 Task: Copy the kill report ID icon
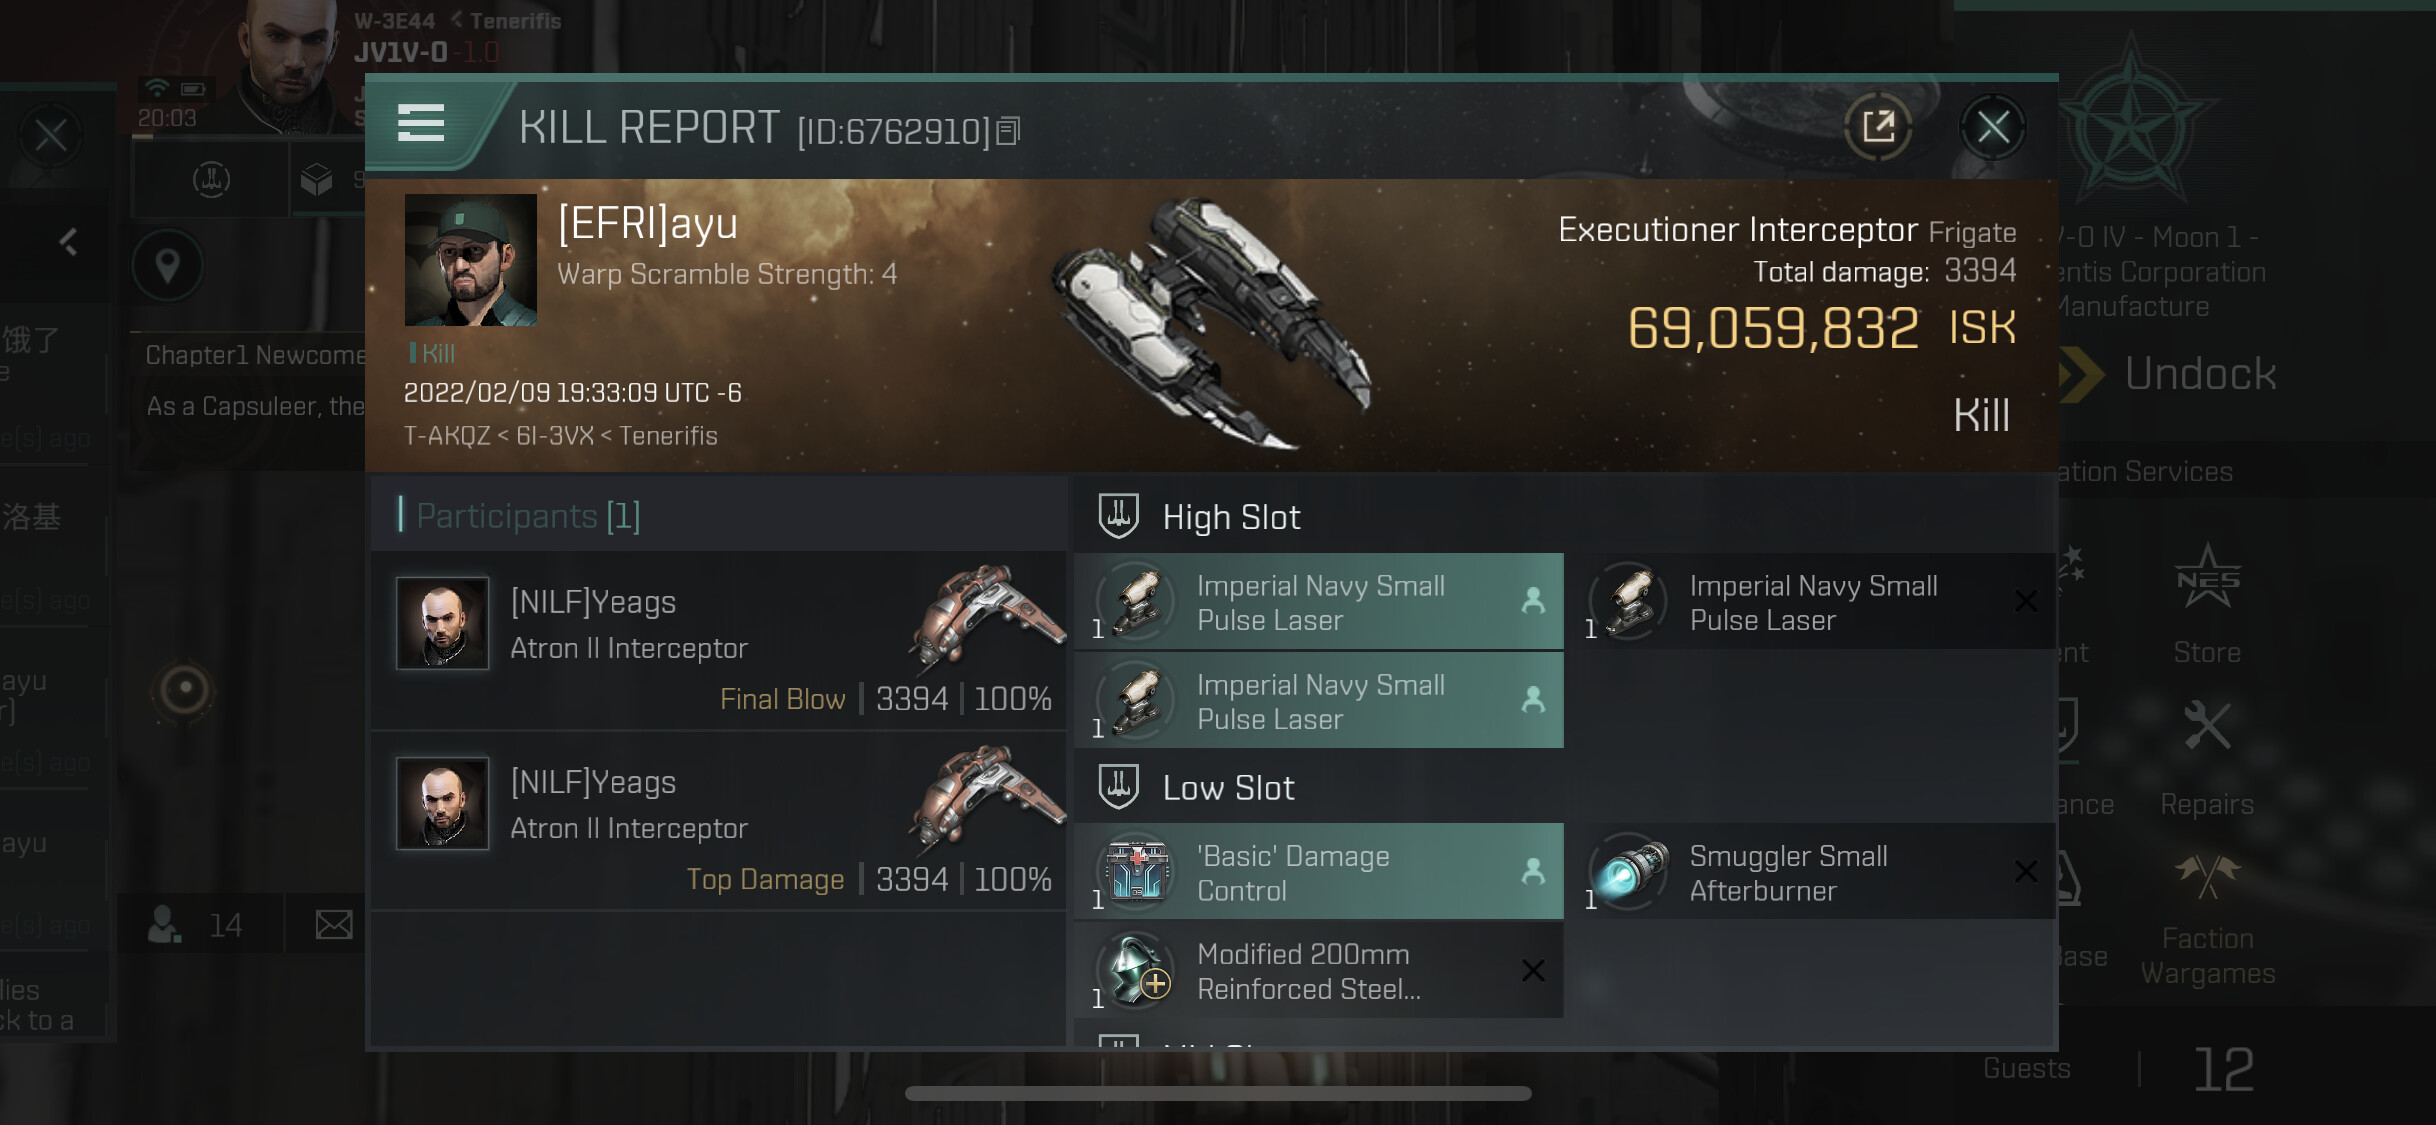click(1008, 131)
